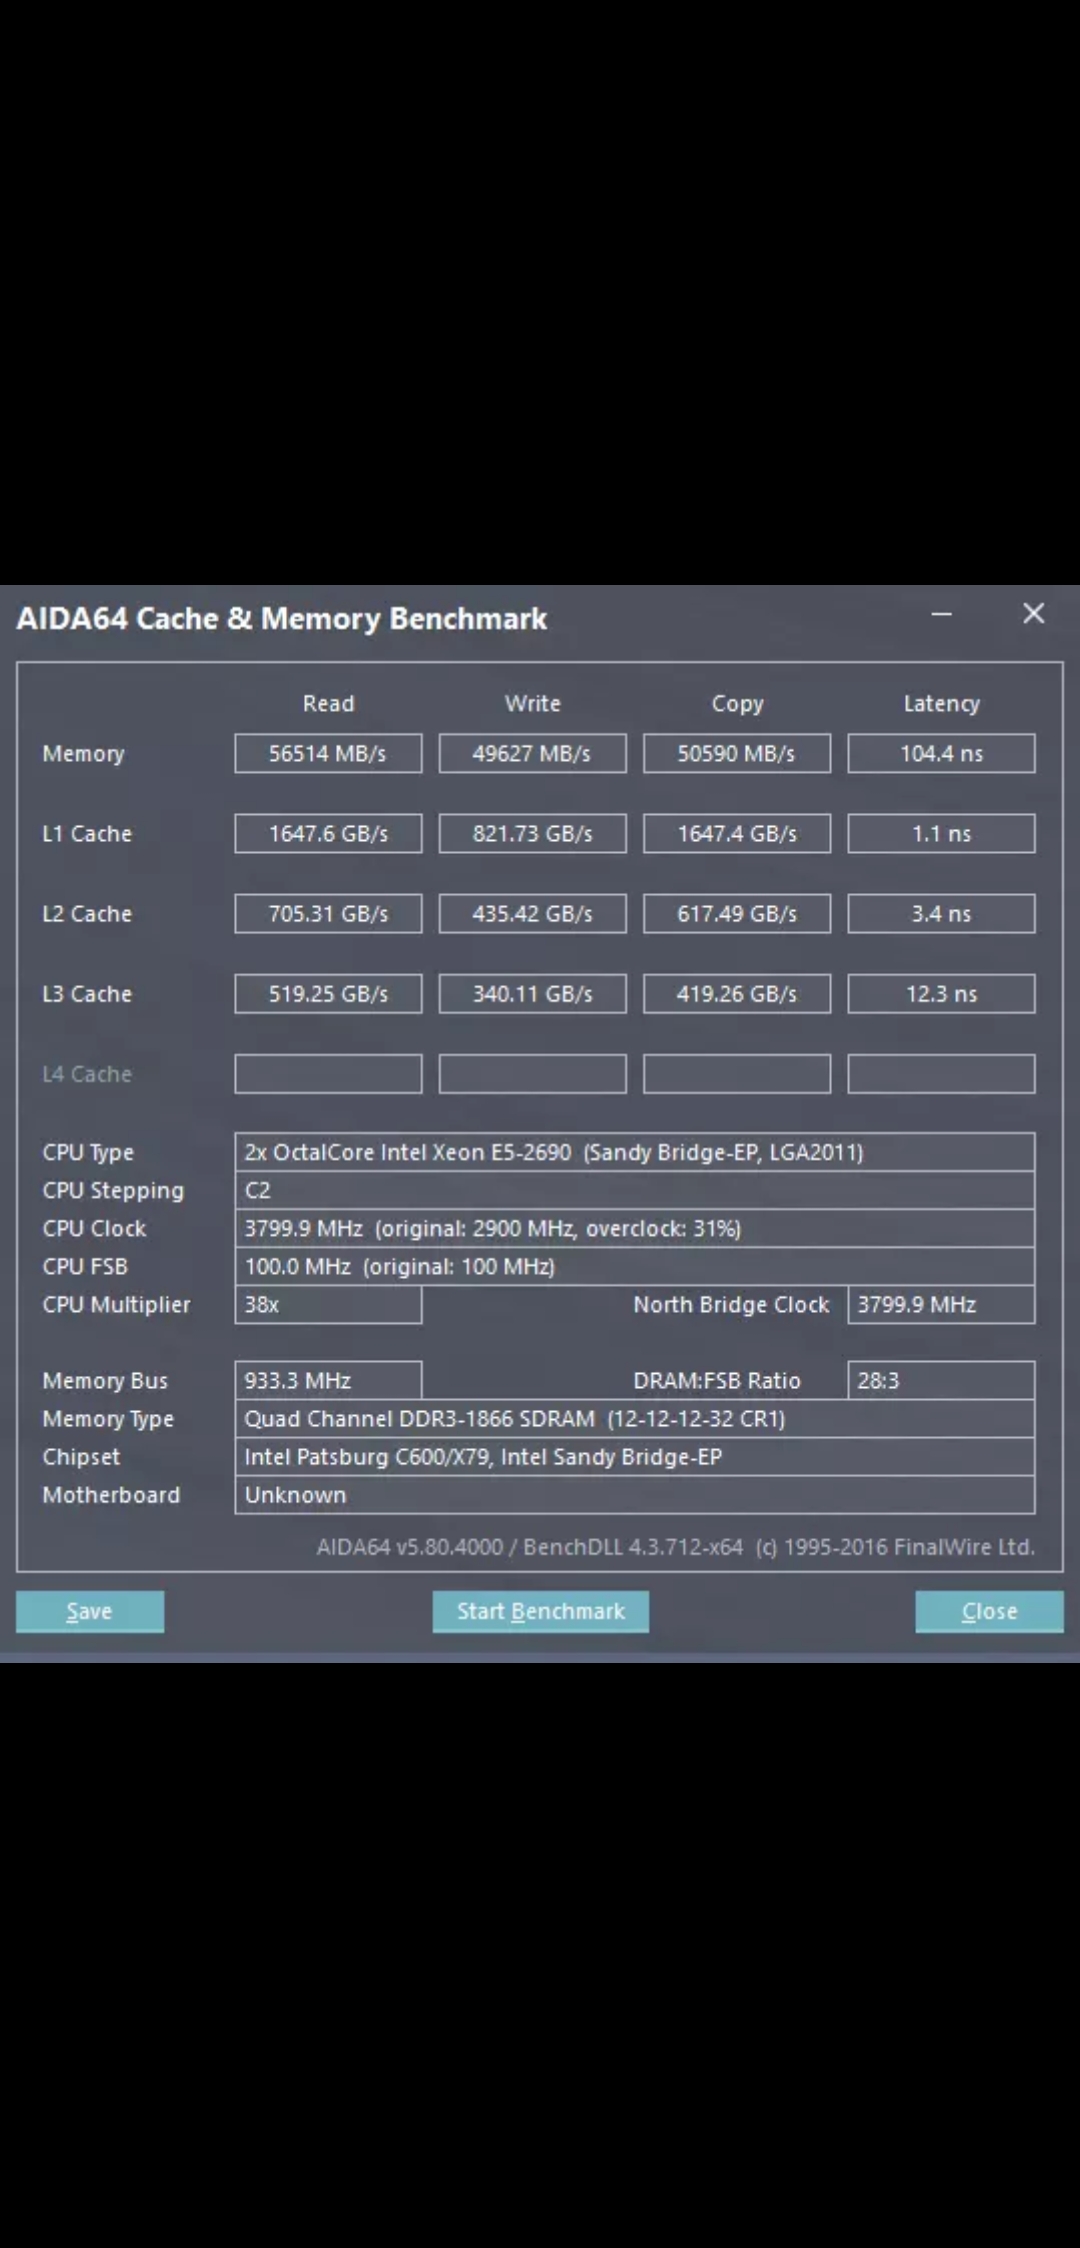
Task: Select Memory Latency value 104.4 ns
Action: pos(941,753)
